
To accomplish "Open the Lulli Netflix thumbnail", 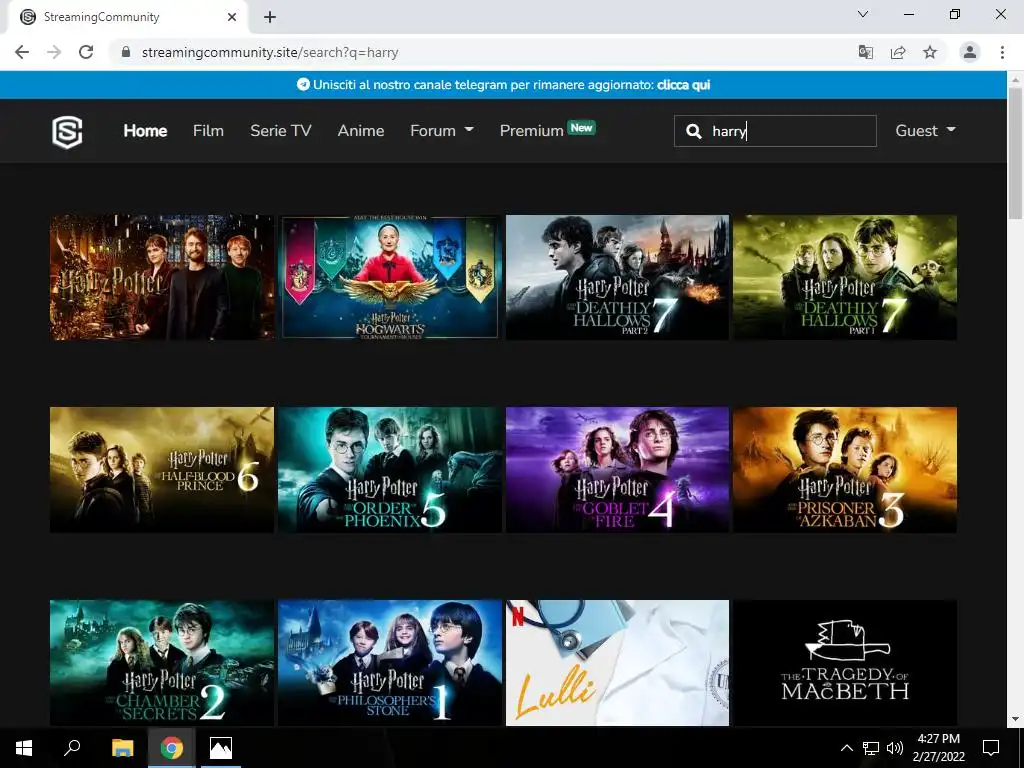I will click(x=617, y=662).
